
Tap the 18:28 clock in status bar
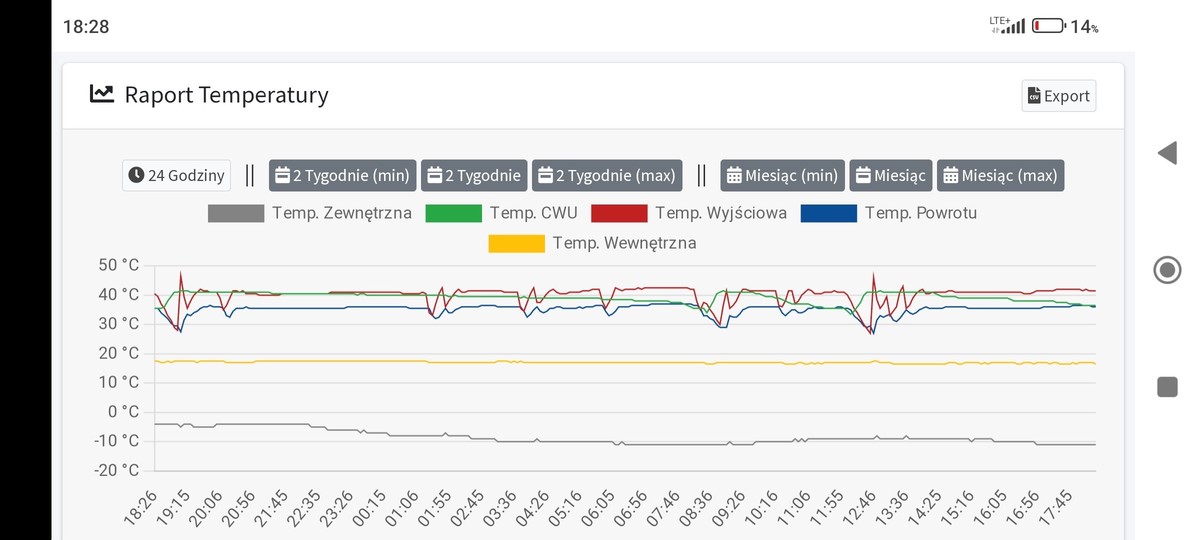[86, 27]
